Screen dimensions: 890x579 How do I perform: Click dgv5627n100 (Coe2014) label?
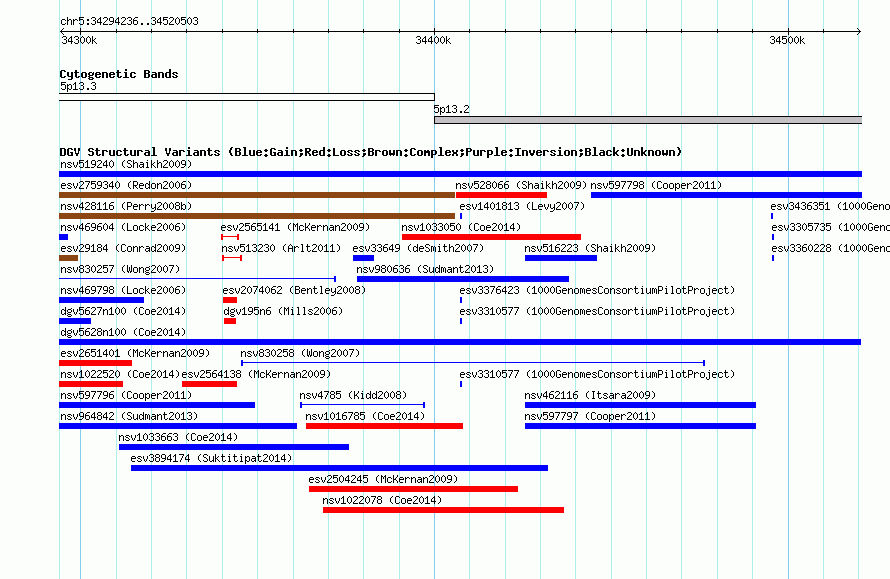pyautogui.click(x=123, y=311)
